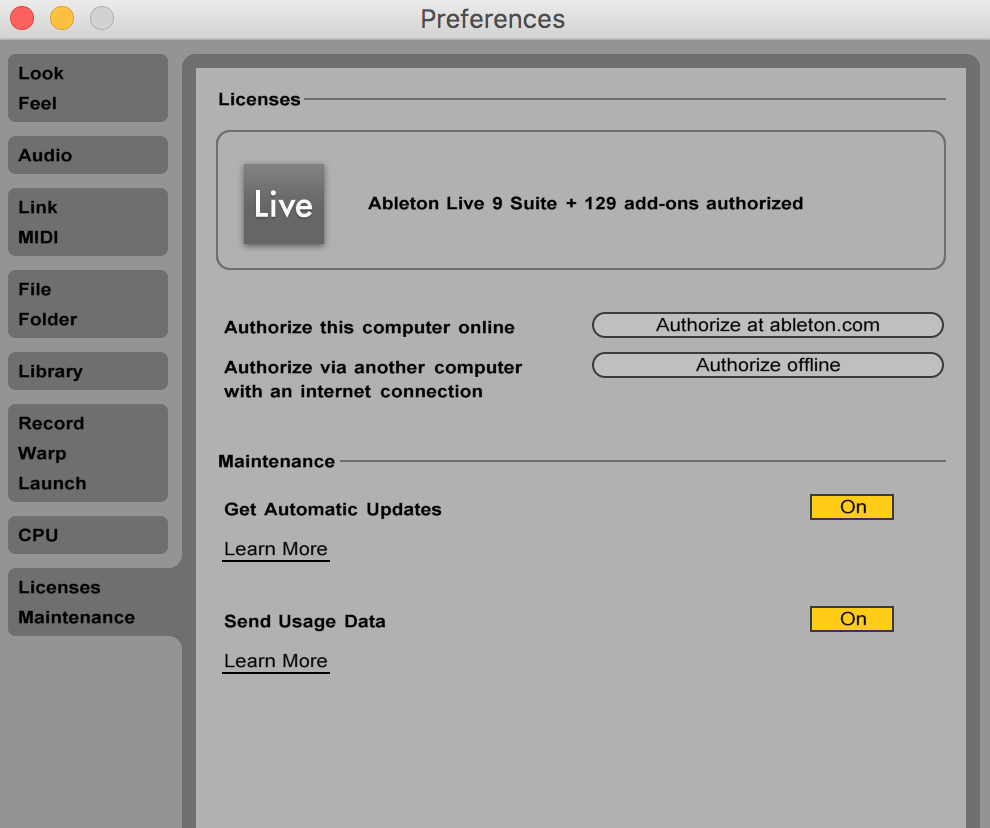Image resolution: width=990 pixels, height=828 pixels.
Task: Click the 'Licenses' section heading
Action: 259,99
